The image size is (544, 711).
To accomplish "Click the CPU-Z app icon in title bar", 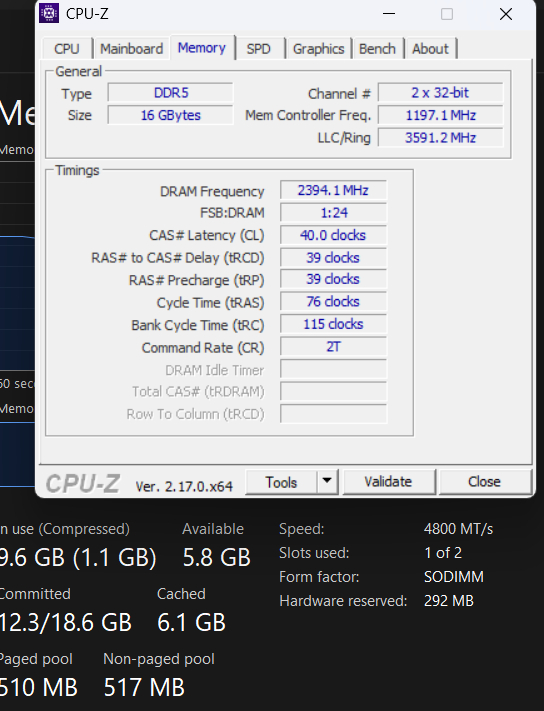I will click(49, 13).
